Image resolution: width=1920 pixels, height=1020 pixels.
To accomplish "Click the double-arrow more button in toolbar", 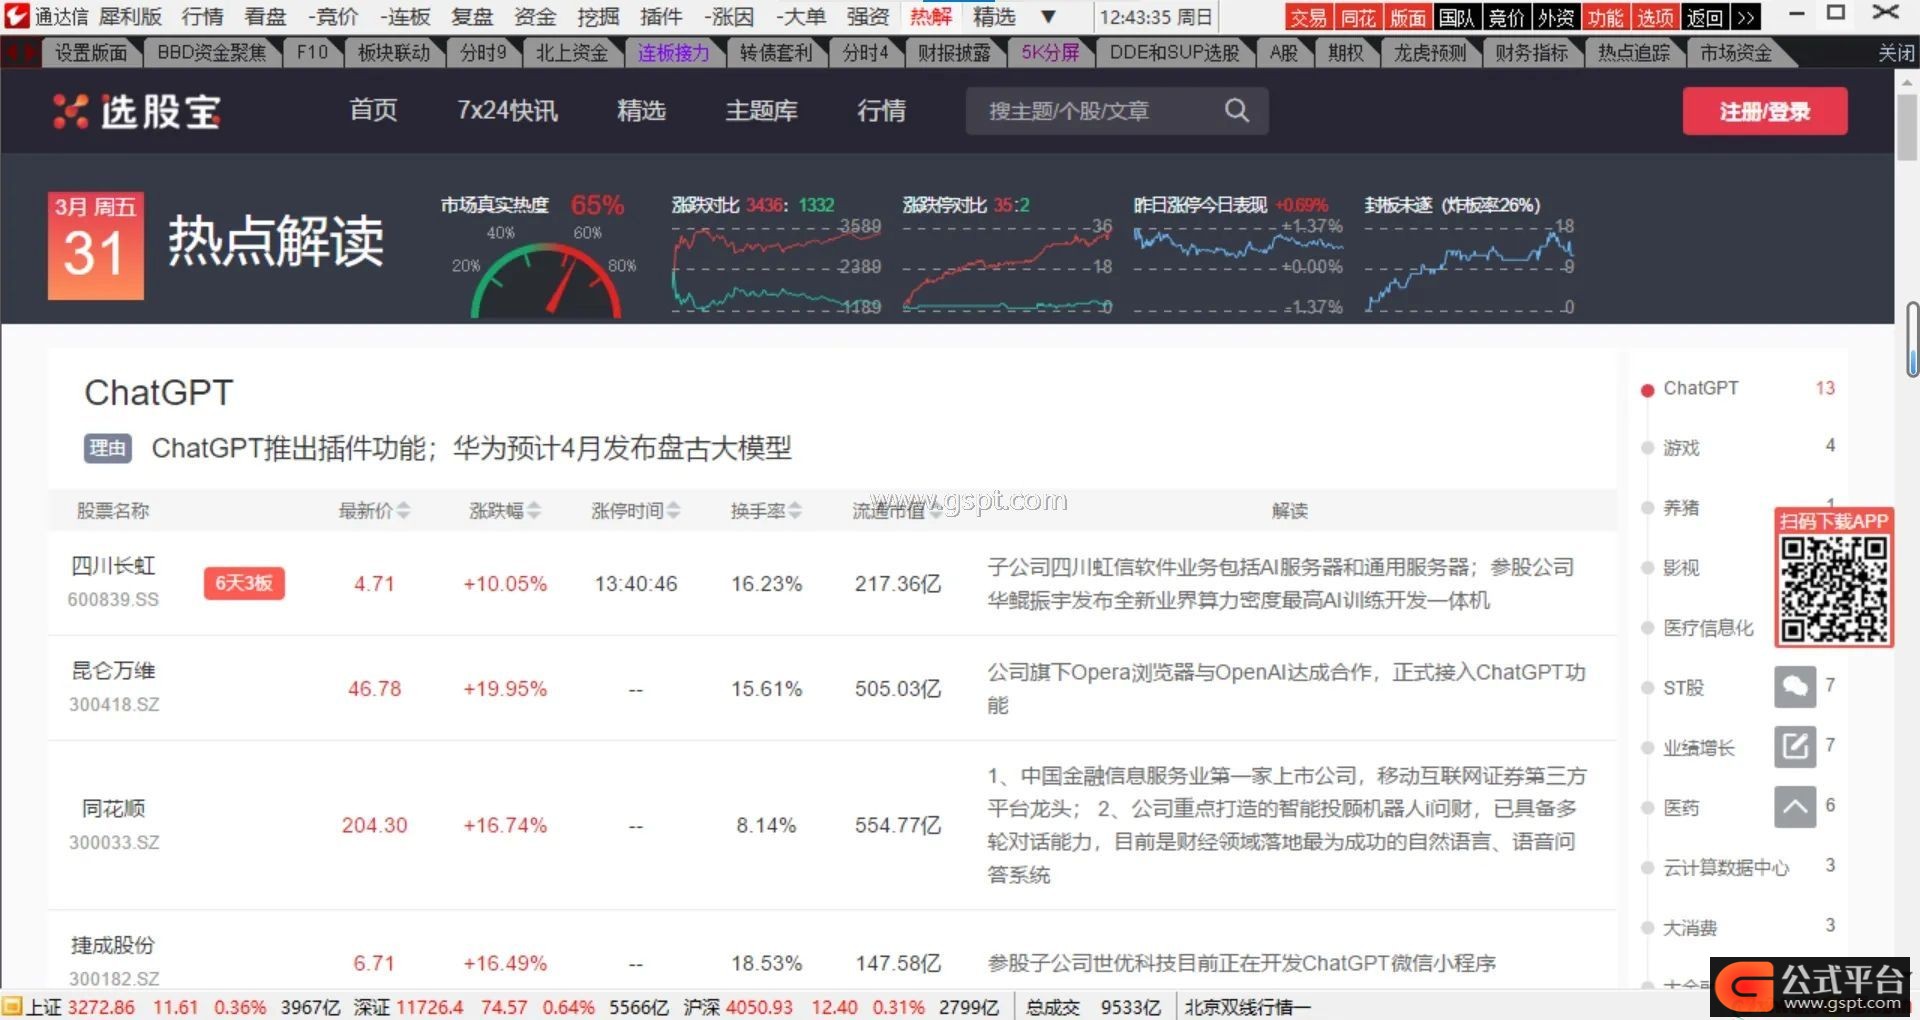I will 1745,17.
